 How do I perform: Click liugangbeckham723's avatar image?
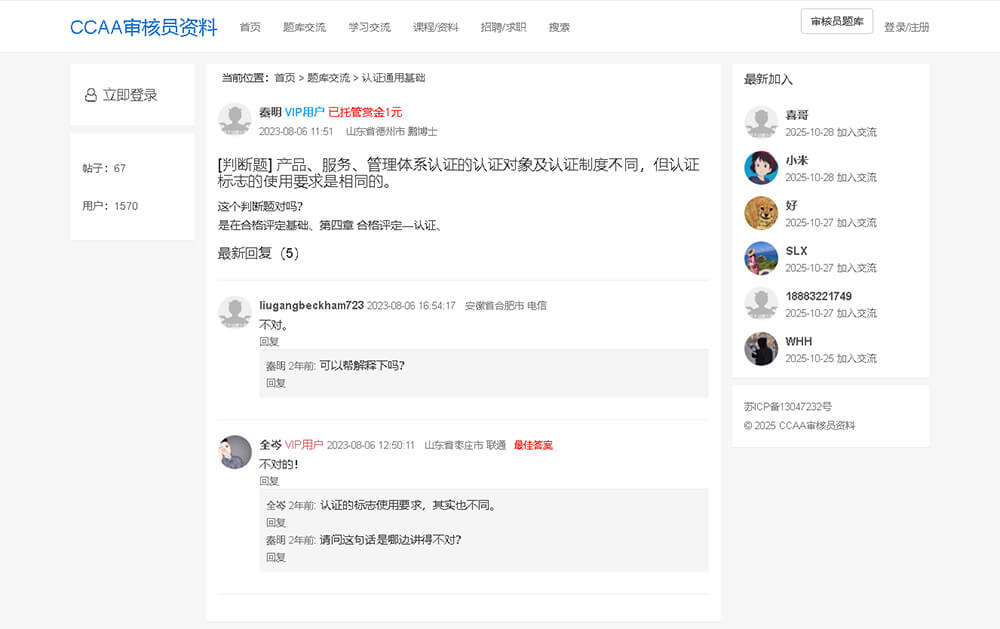coord(234,312)
